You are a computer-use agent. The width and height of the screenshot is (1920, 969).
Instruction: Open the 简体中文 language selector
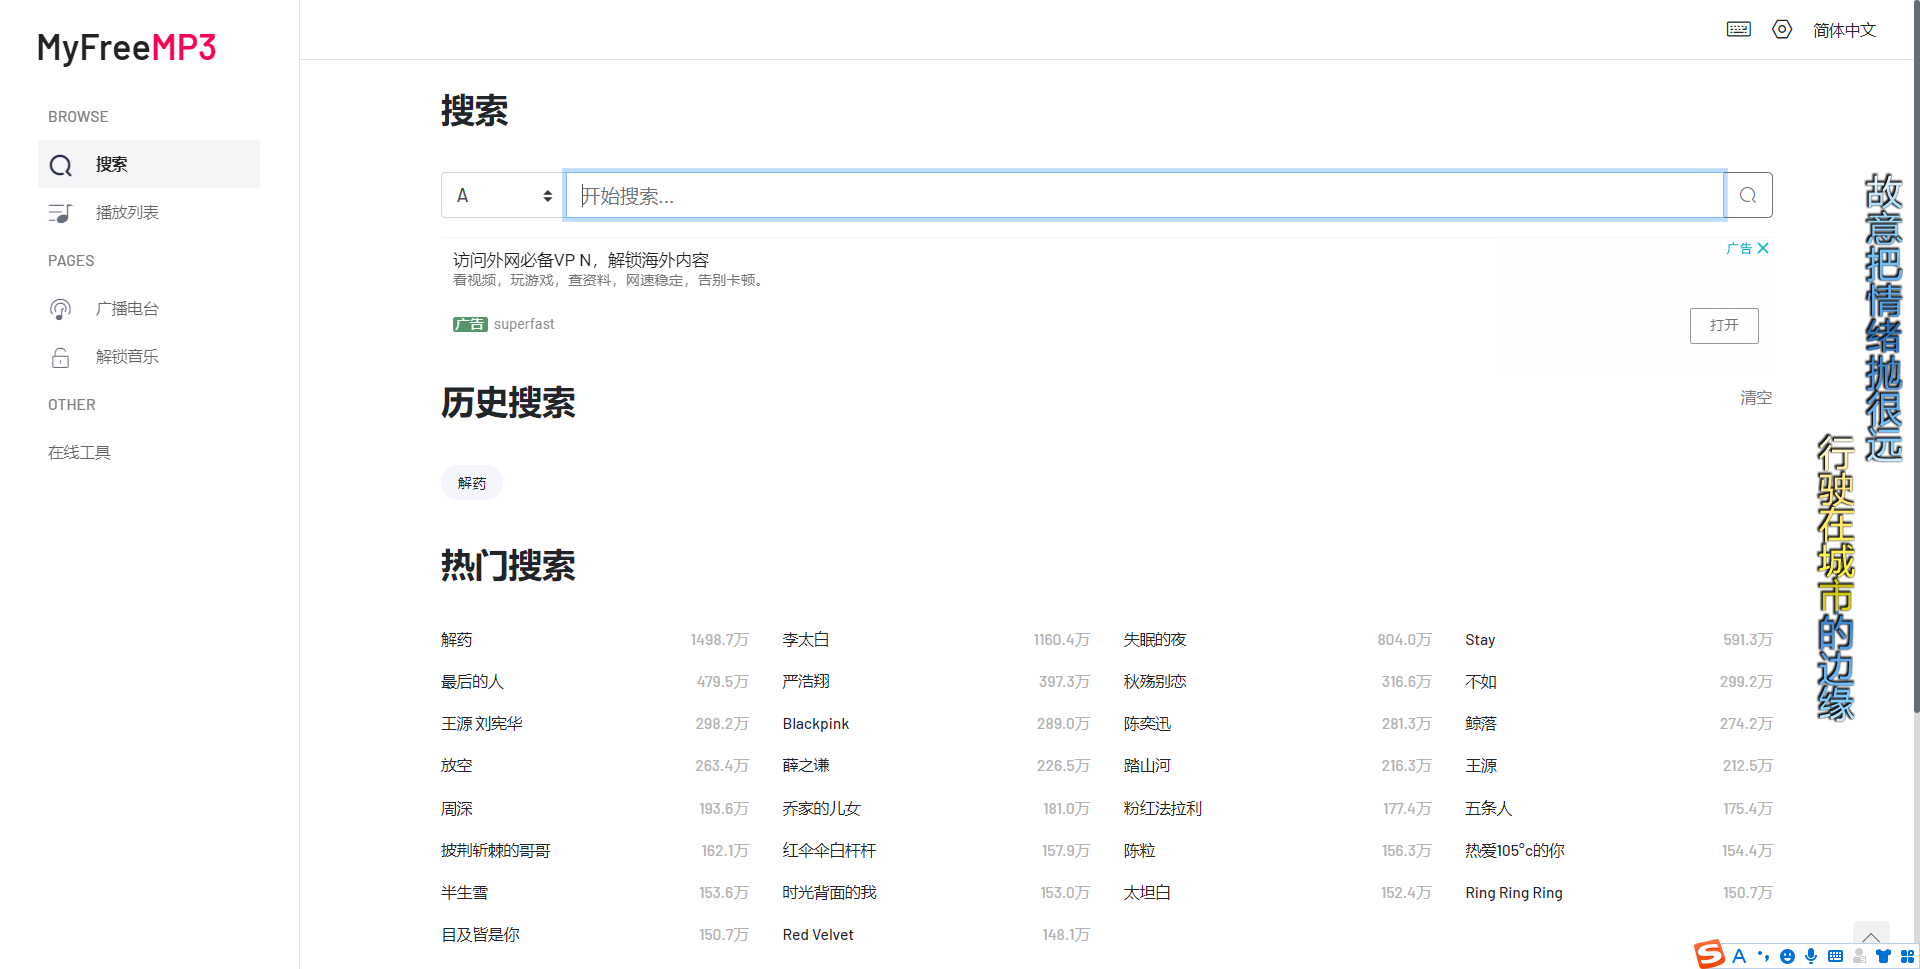[1845, 29]
